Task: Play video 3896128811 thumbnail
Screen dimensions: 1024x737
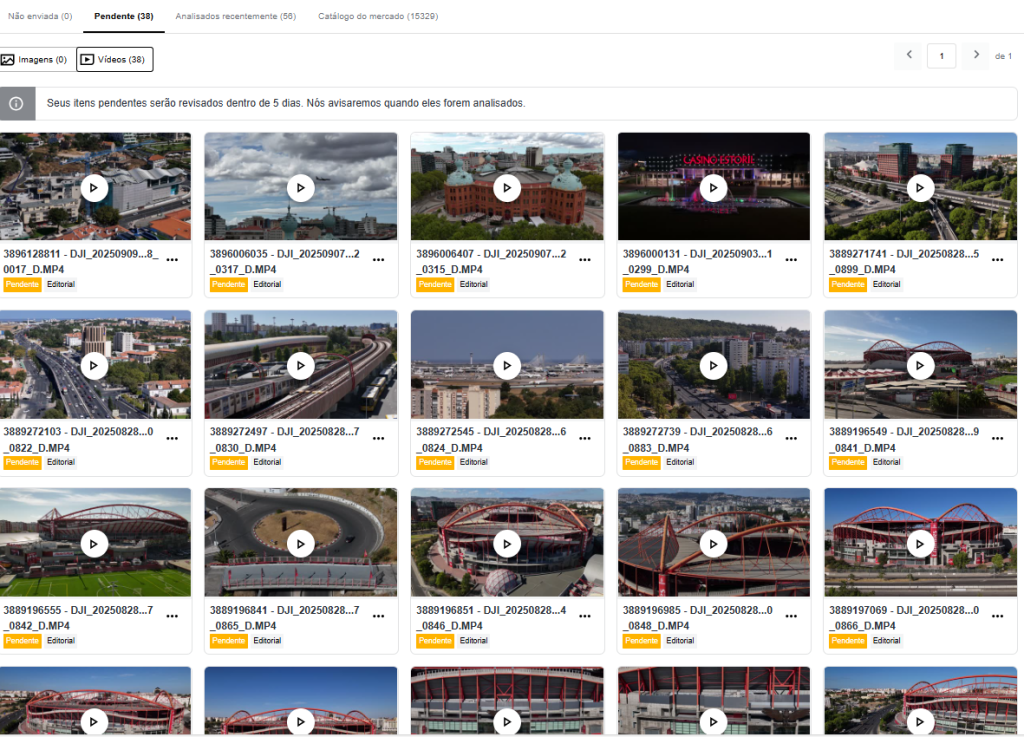Action: pyautogui.click(x=94, y=188)
